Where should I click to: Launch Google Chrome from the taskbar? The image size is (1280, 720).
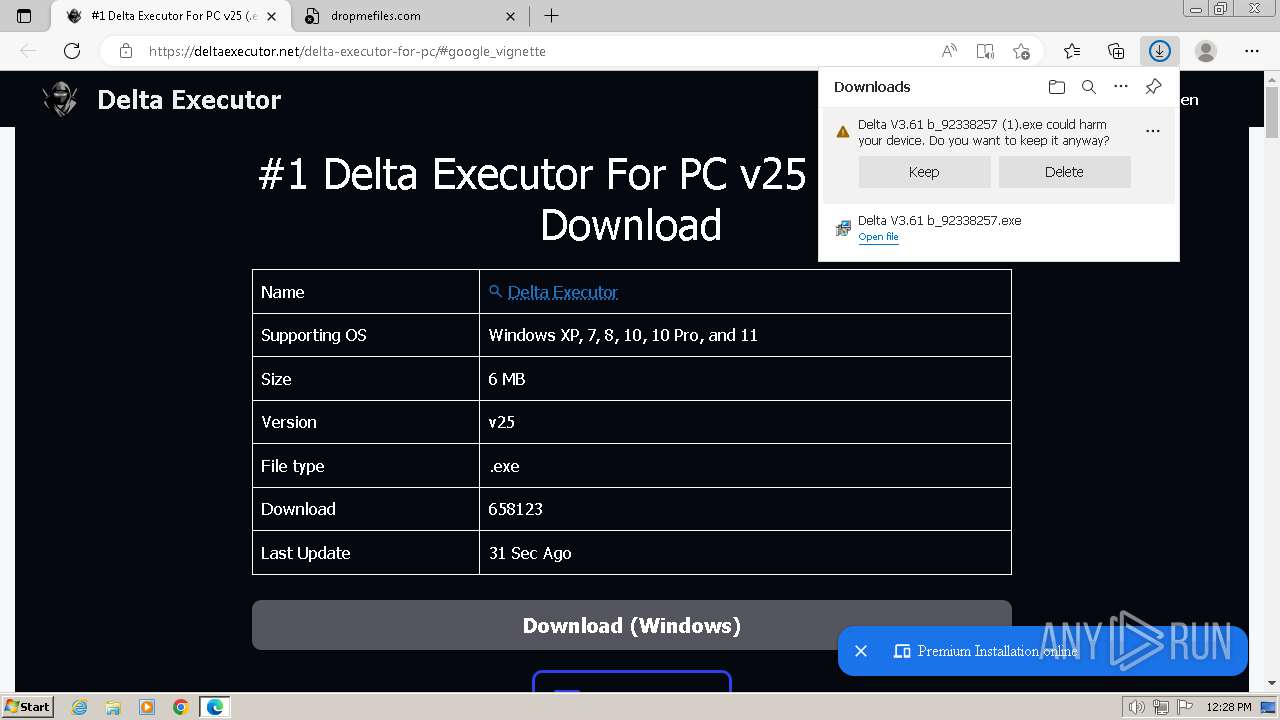click(181, 707)
